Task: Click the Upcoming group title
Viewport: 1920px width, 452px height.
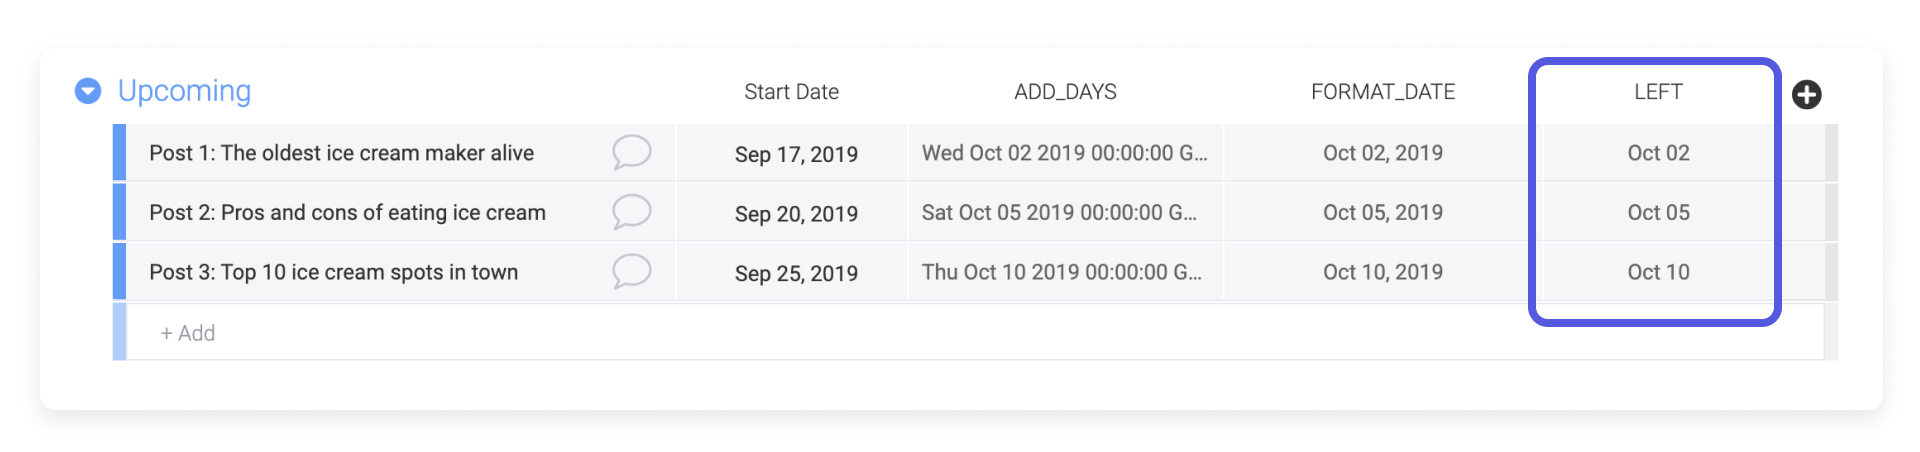Action: (x=184, y=91)
